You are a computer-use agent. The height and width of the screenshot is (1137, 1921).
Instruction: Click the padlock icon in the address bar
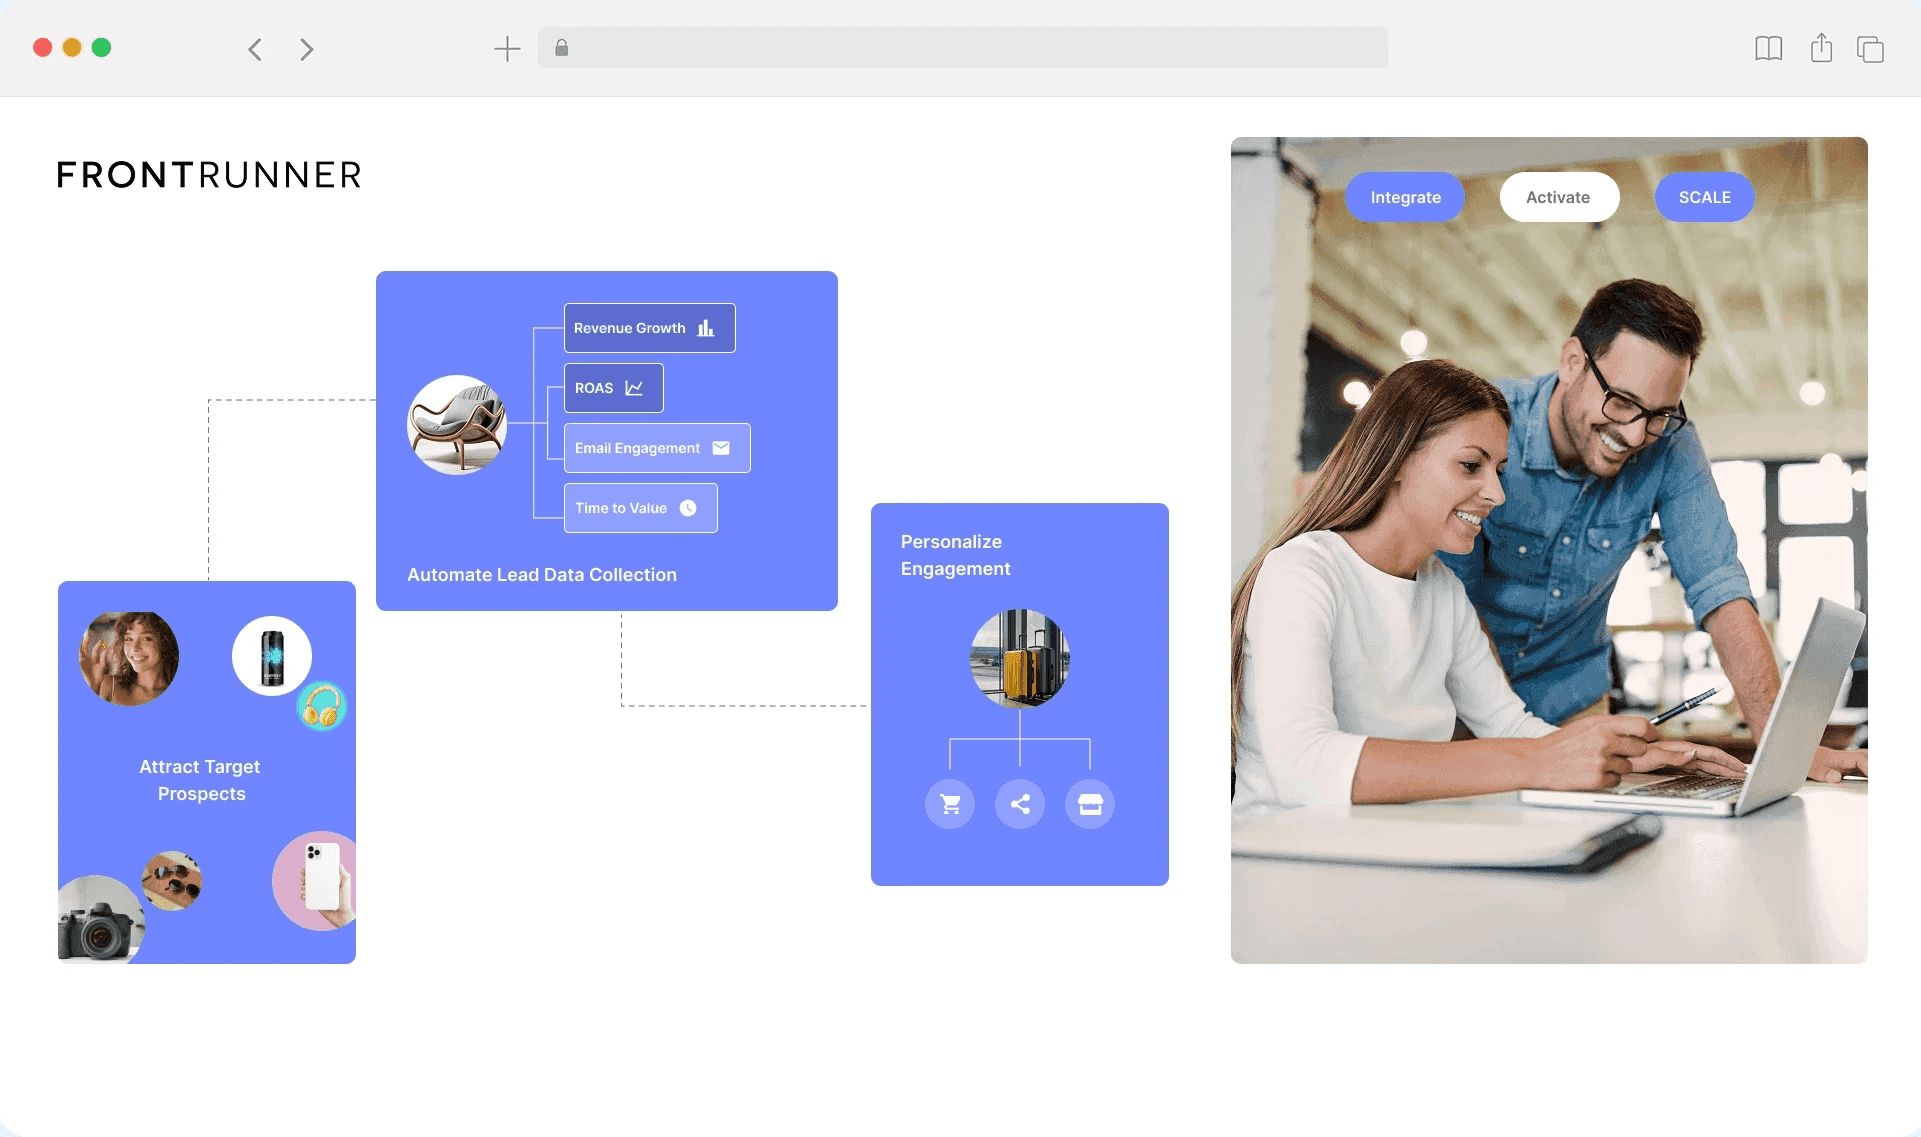561,48
